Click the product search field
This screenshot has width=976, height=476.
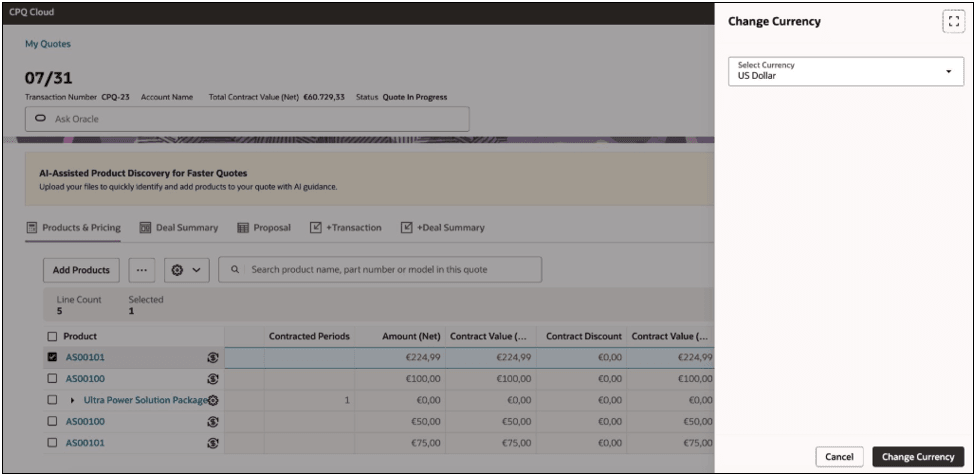click(x=380, y=269)
